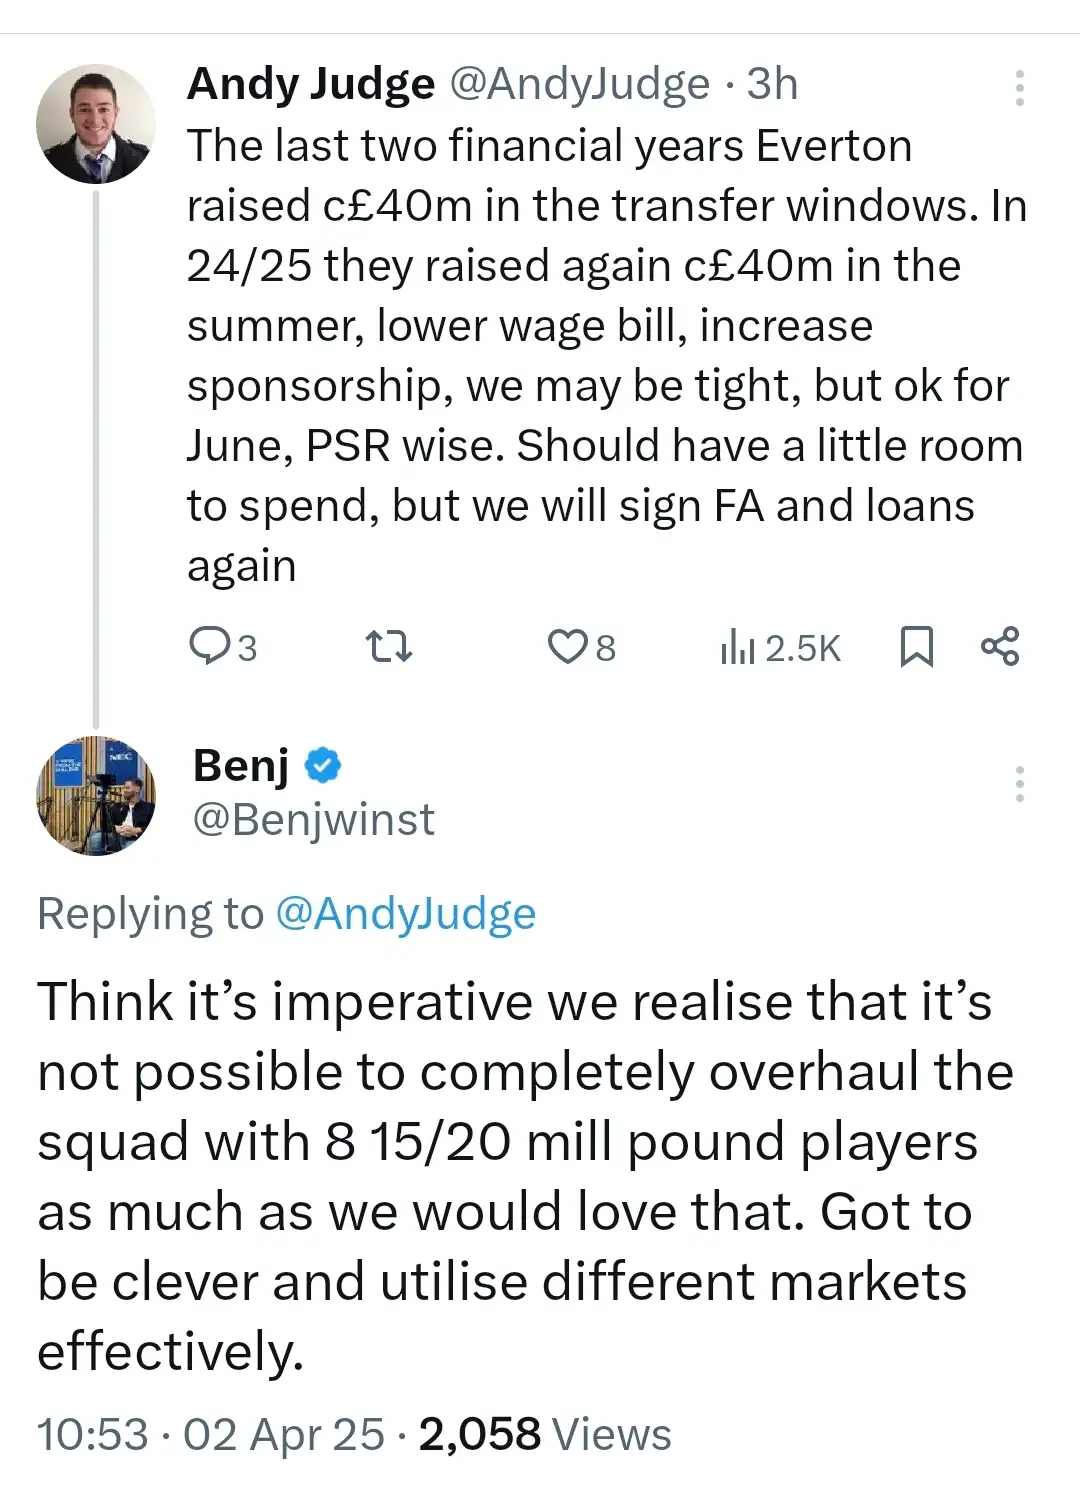
Task: Open more options for Andy Judge's tweet
Action: (1019, 88)
